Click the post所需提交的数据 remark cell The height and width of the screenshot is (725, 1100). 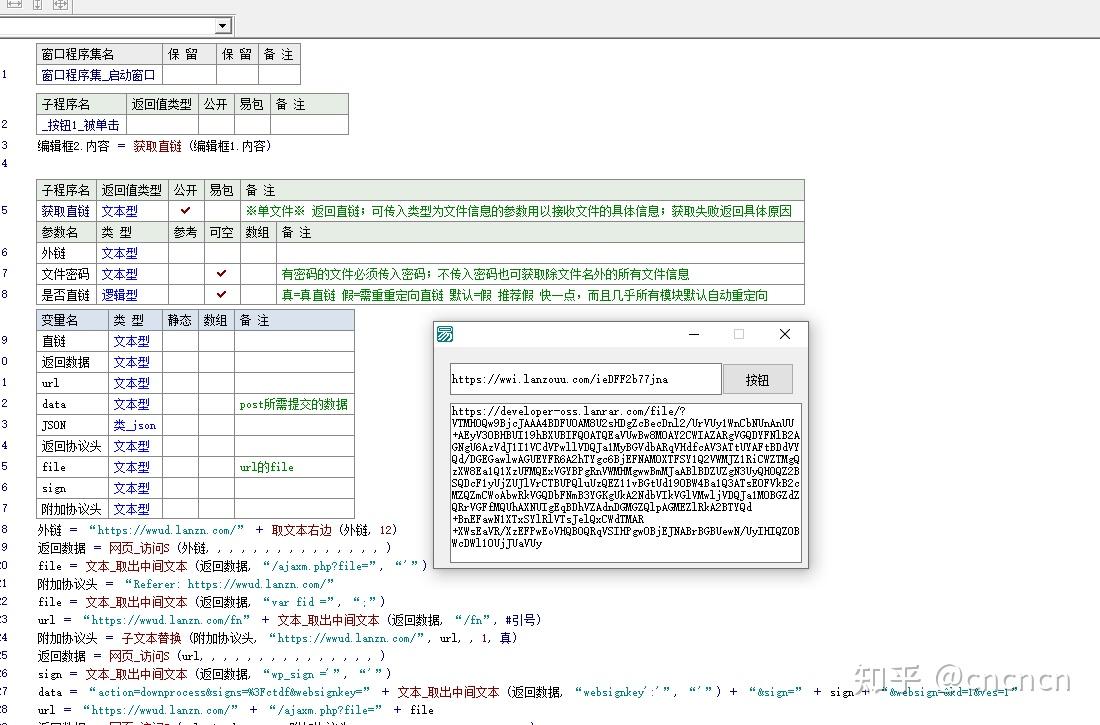[x=296, y=403]
